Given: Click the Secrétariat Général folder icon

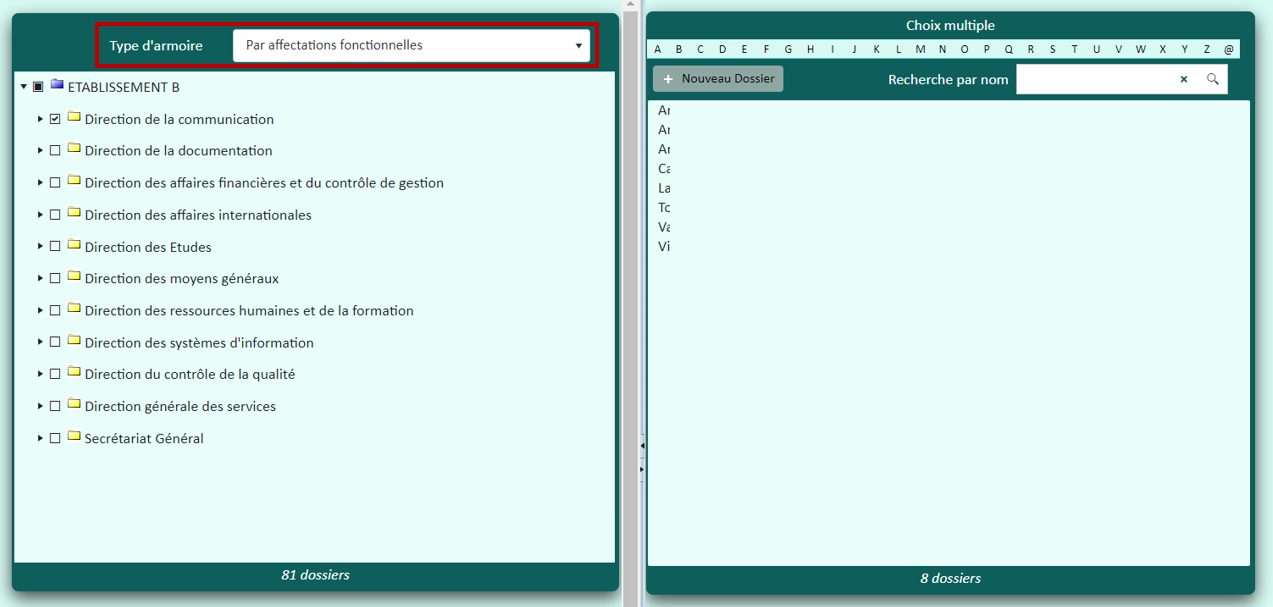Looking at the screenshot, I should (x=74, y=436).
